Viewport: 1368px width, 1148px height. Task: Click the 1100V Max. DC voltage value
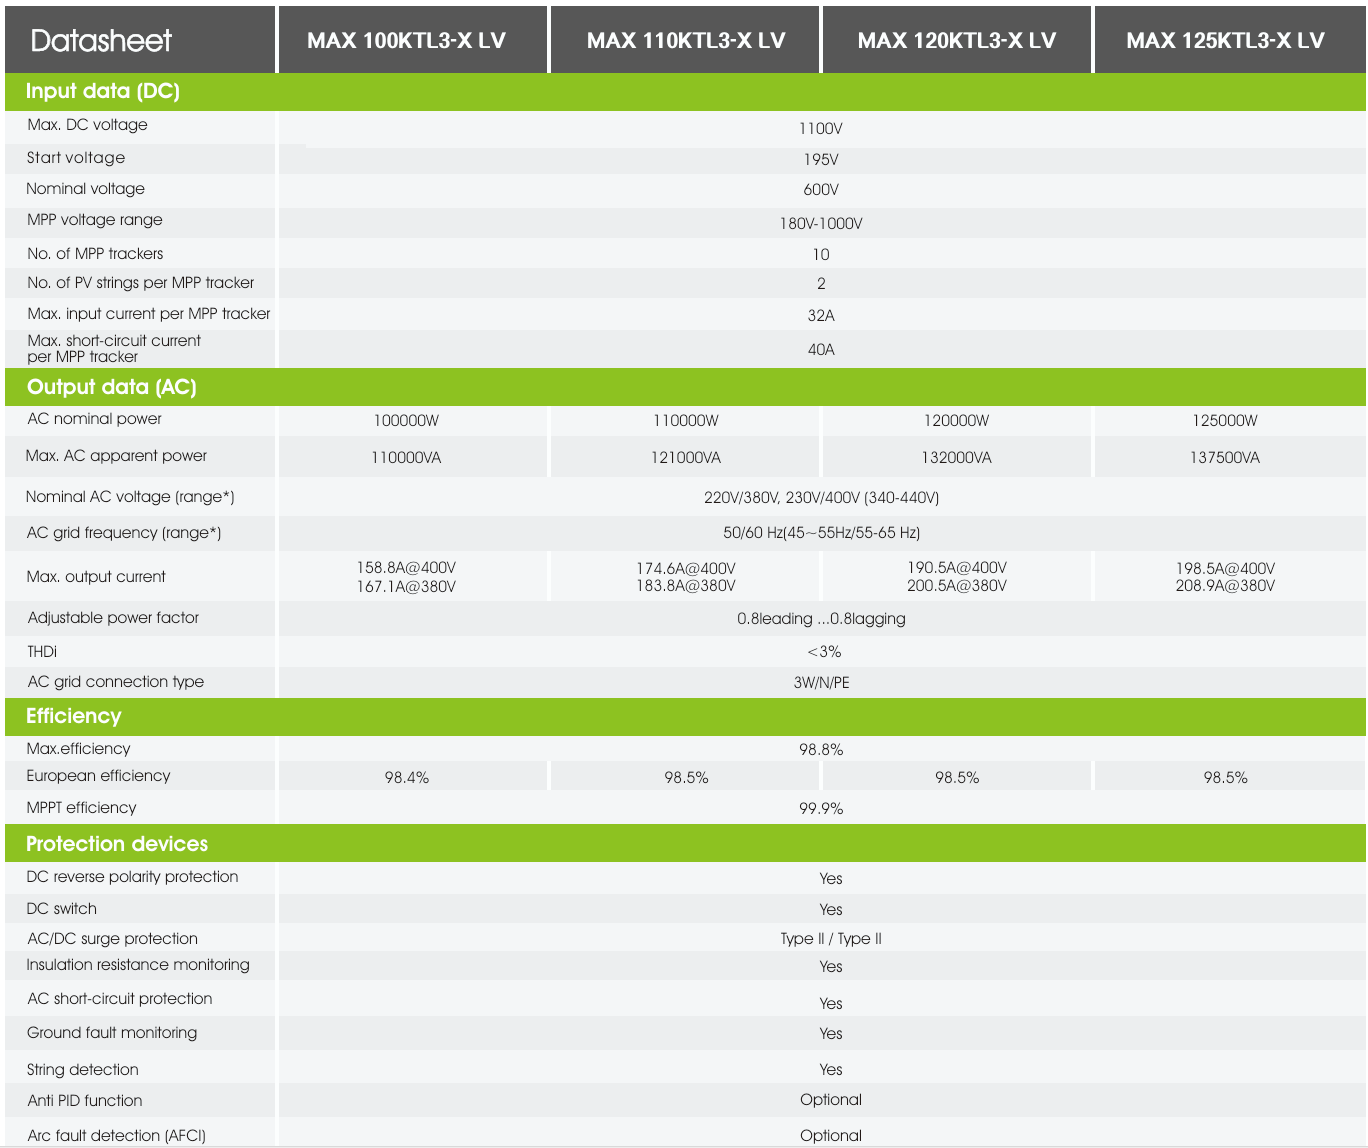pos(820,129)
